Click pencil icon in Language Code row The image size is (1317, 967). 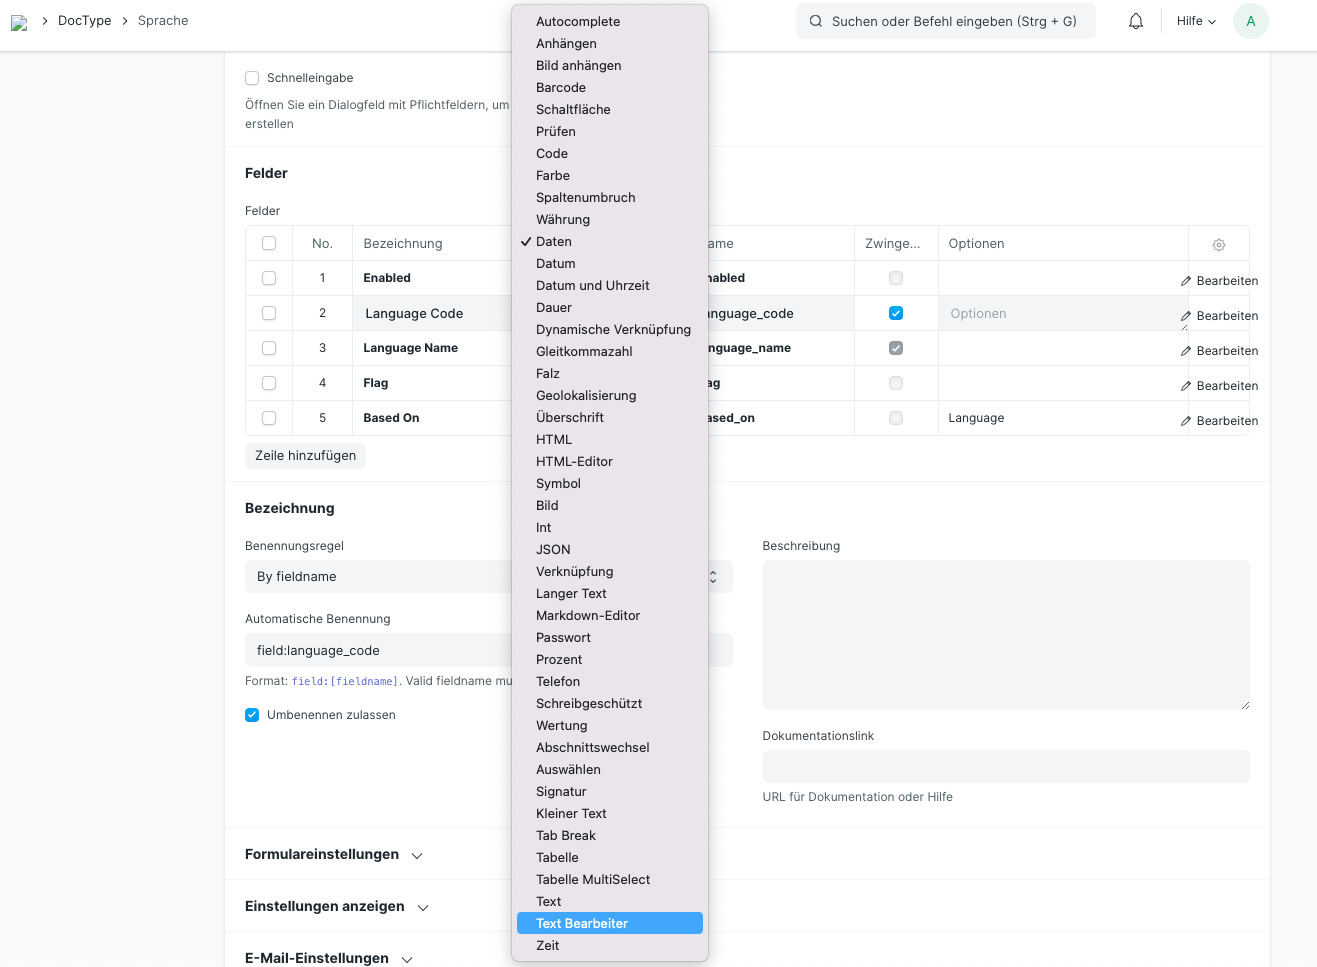tap(1186, 316)
